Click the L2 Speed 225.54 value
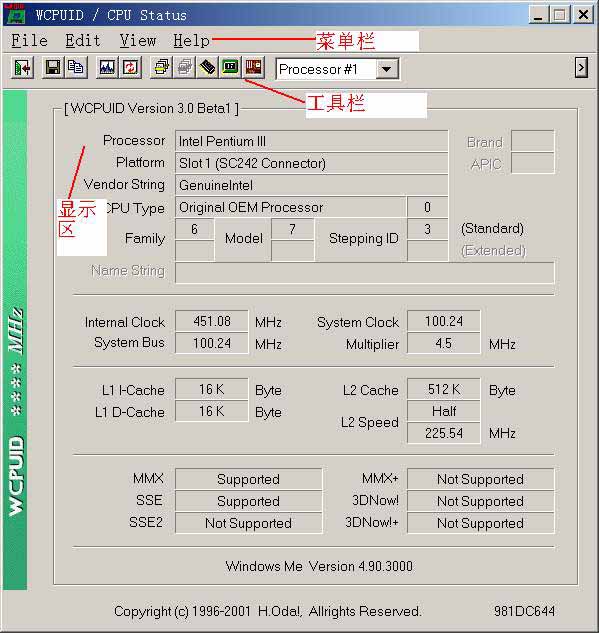The width and height of the screenshot is (599, 633). pos(444,433)
